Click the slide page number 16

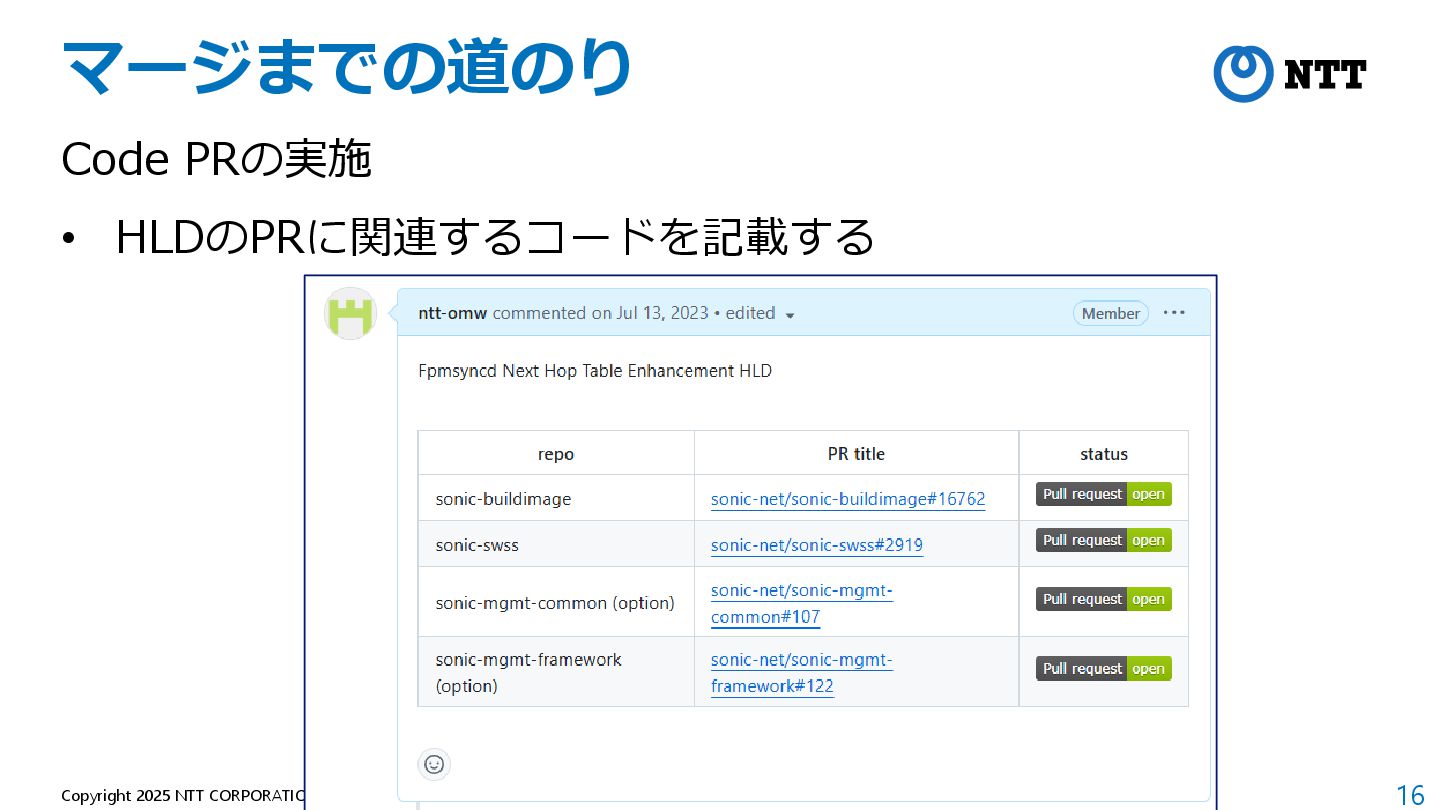tap(1410, 796)
